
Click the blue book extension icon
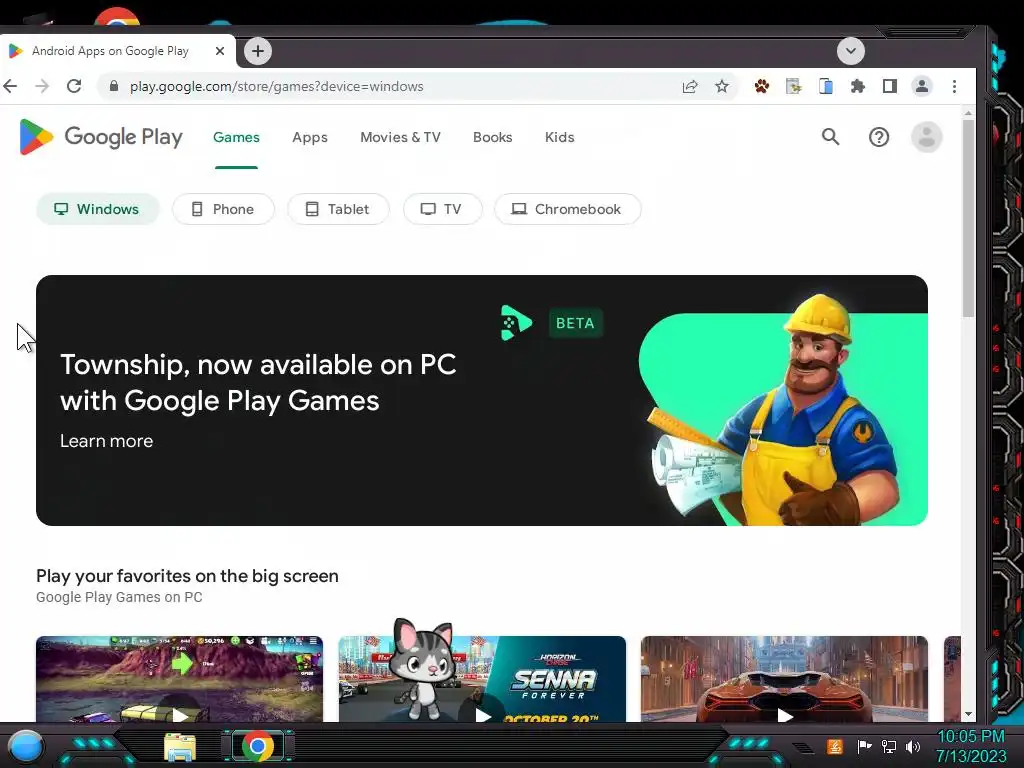click(825, 86)
